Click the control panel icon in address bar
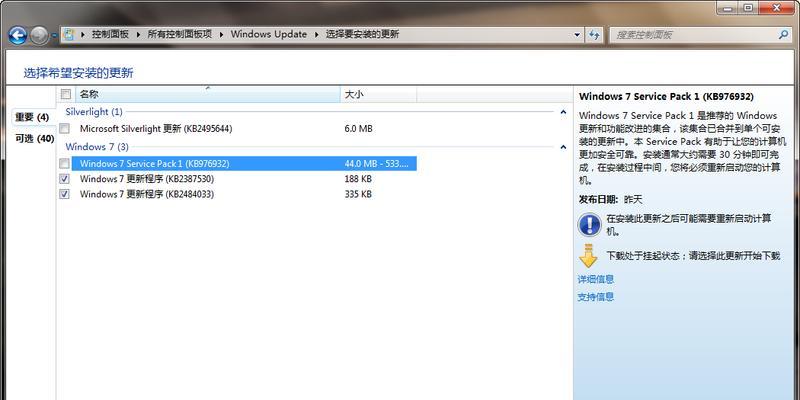This screenshot has height=400, width=800. click(68, 35)
